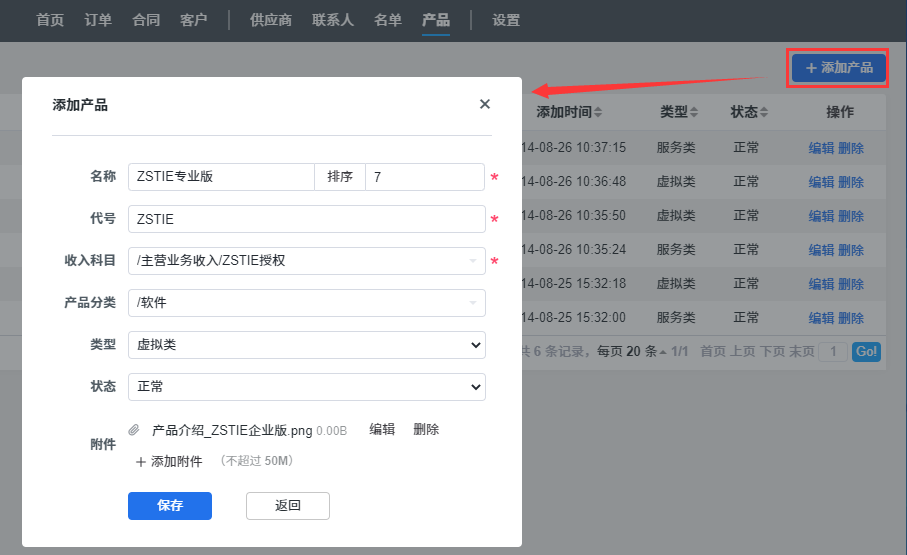Click the paperclip icon next to the attachment file

tap(134, 430)
